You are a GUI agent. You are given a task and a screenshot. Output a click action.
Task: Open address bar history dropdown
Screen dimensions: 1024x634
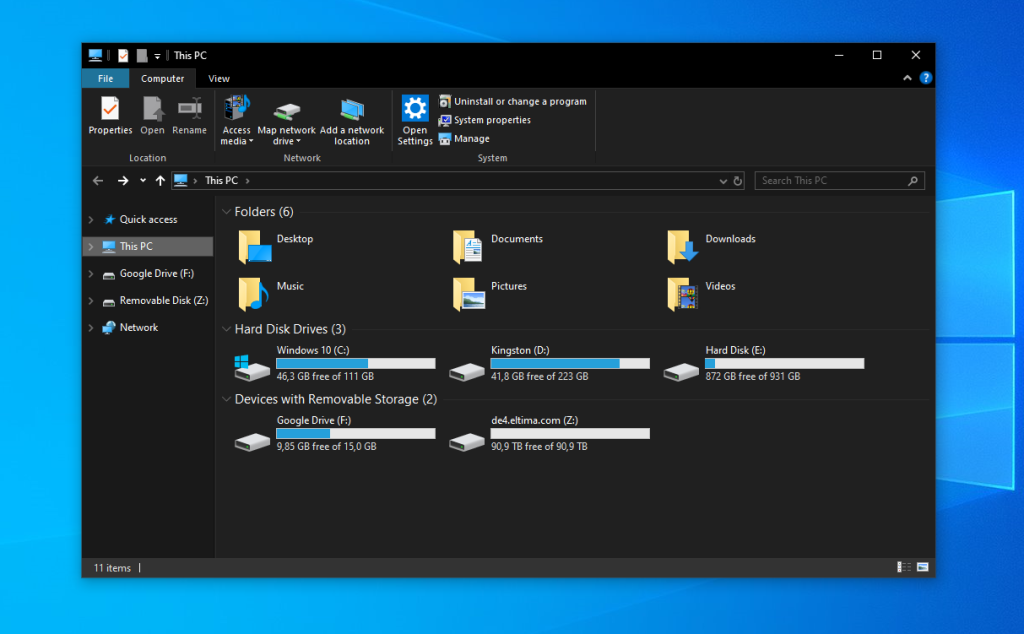tap(724, 181)
